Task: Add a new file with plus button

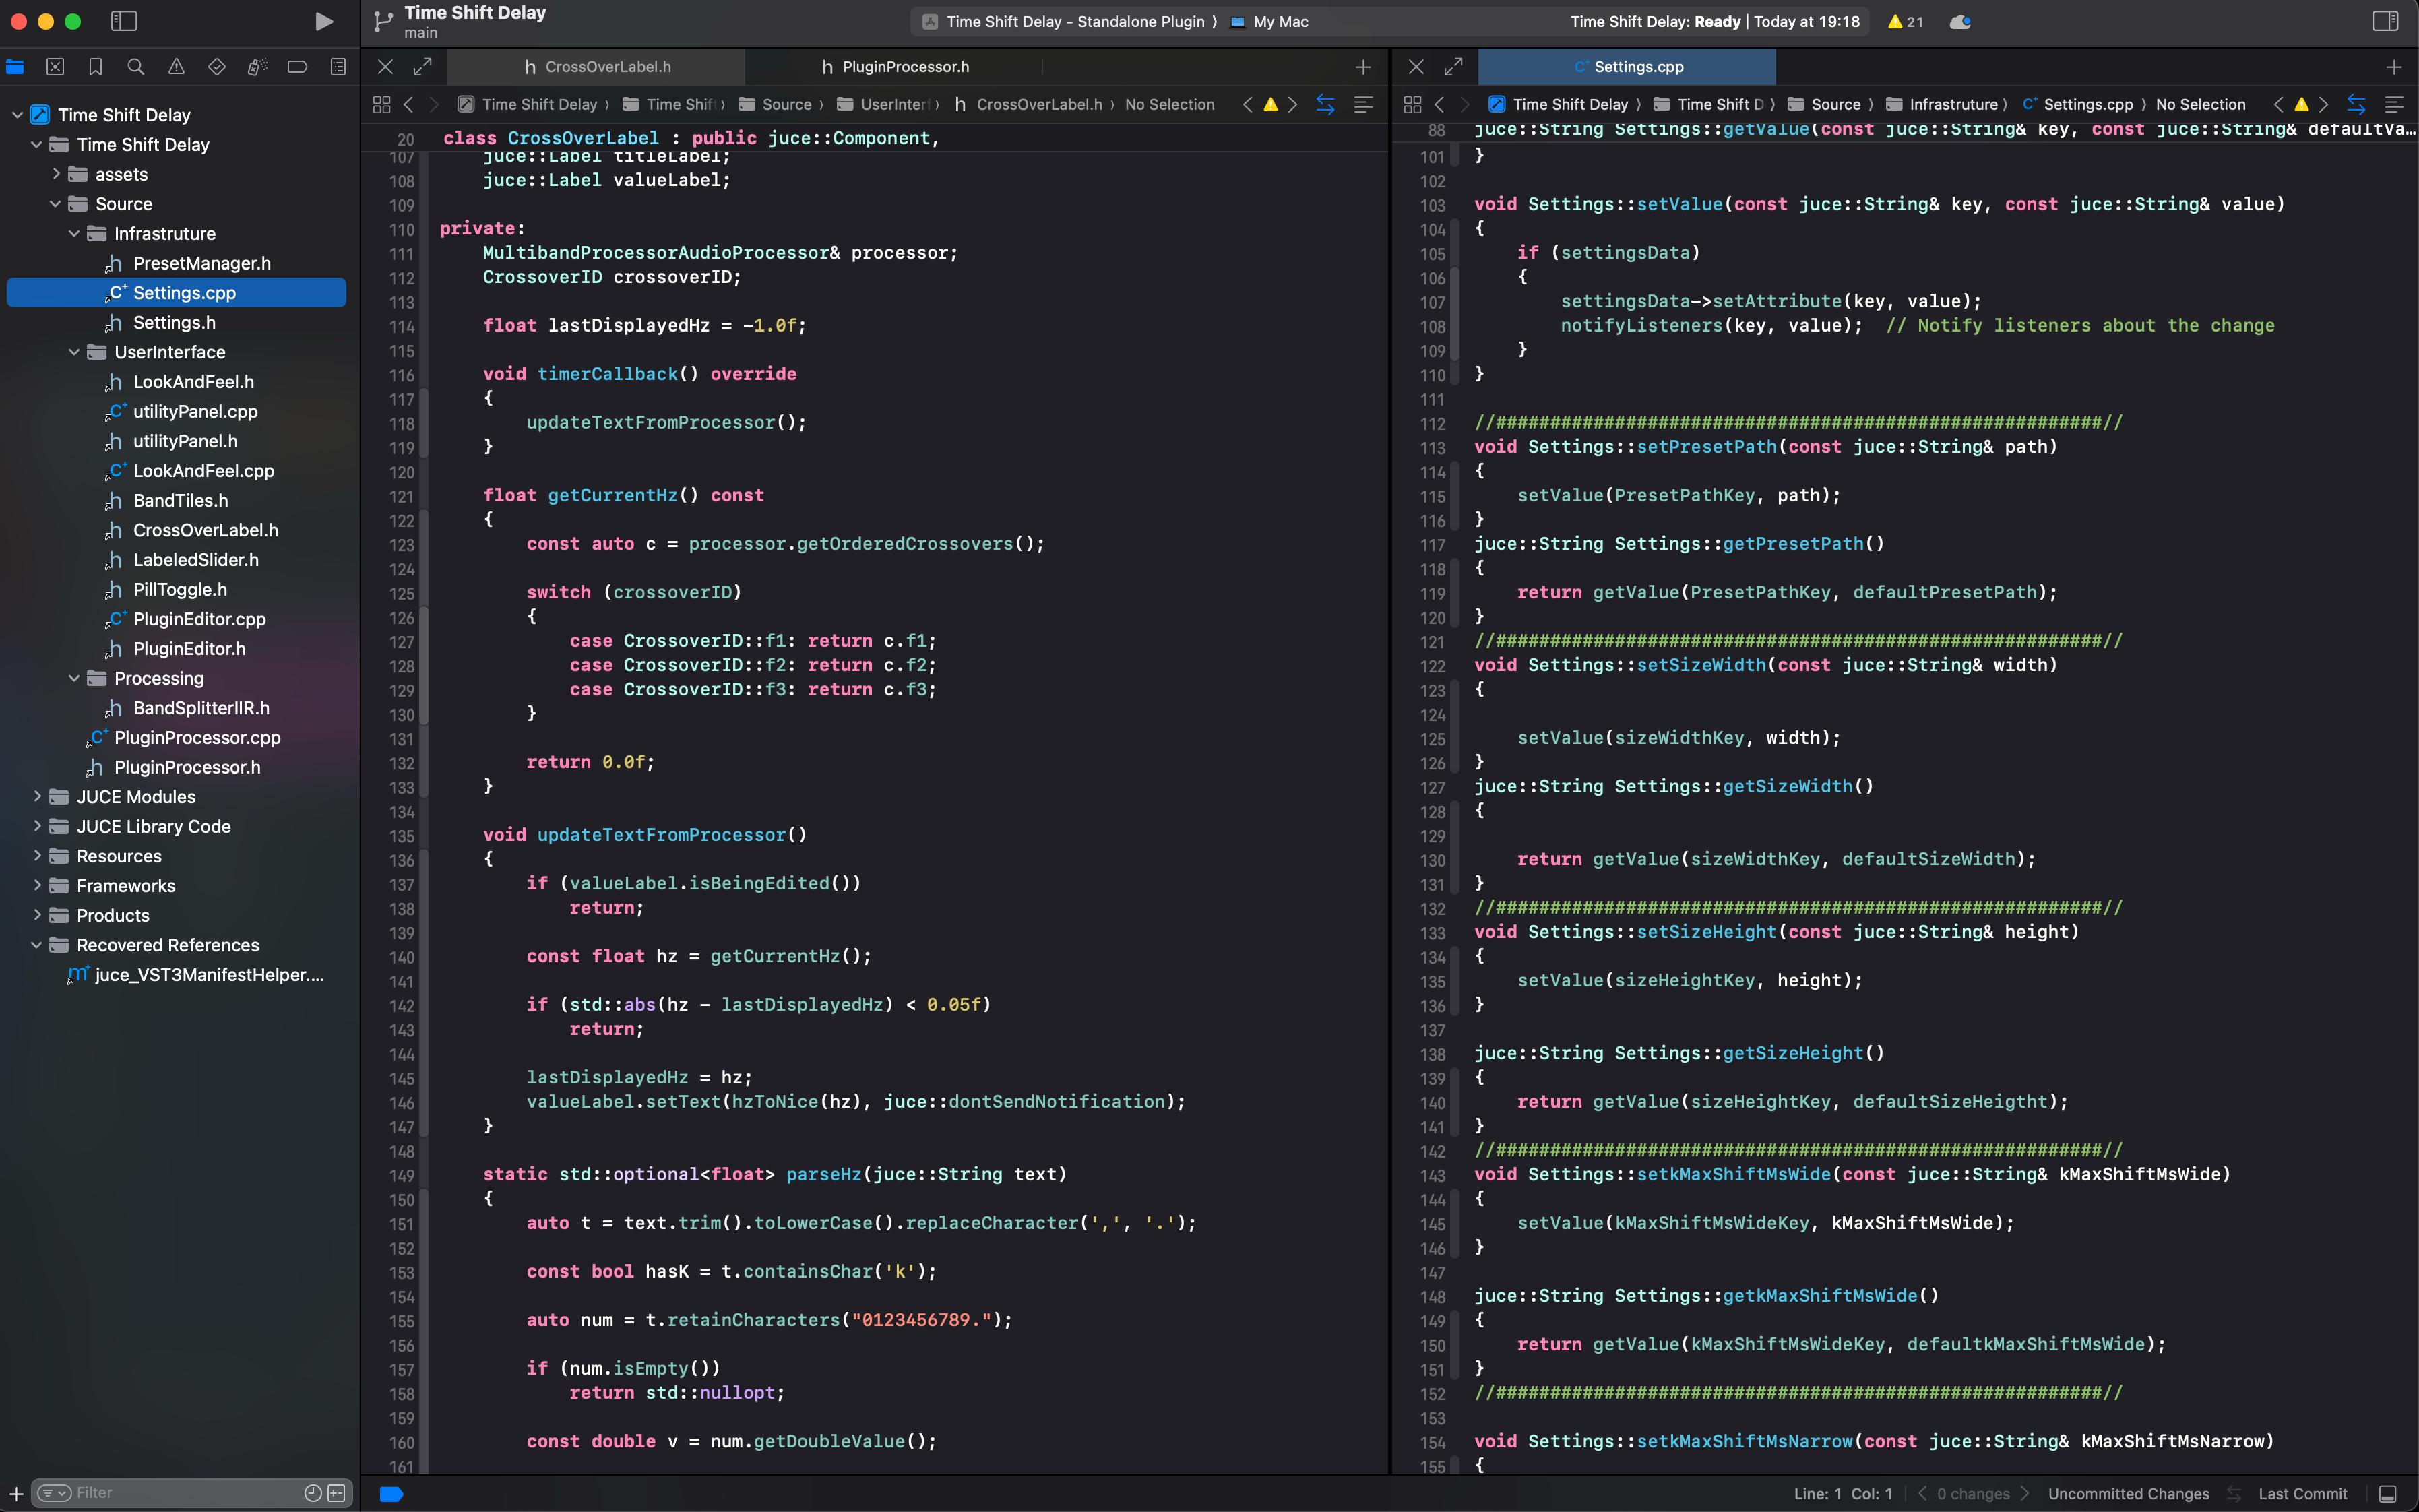Action: 16,1493
